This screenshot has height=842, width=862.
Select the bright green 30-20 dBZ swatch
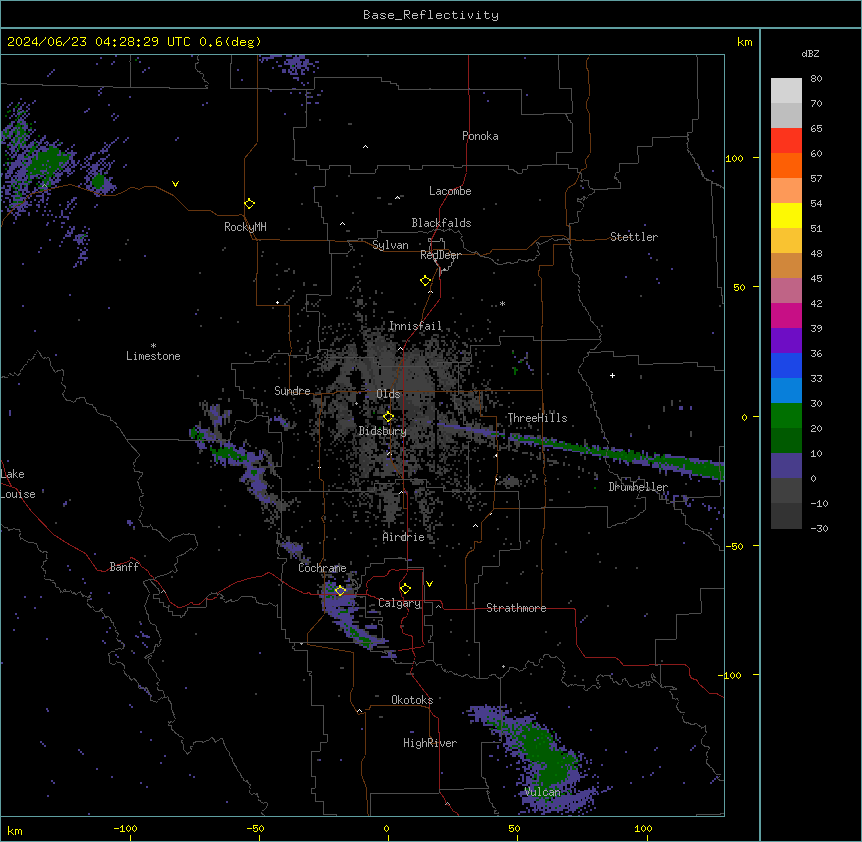pos(786,416)
